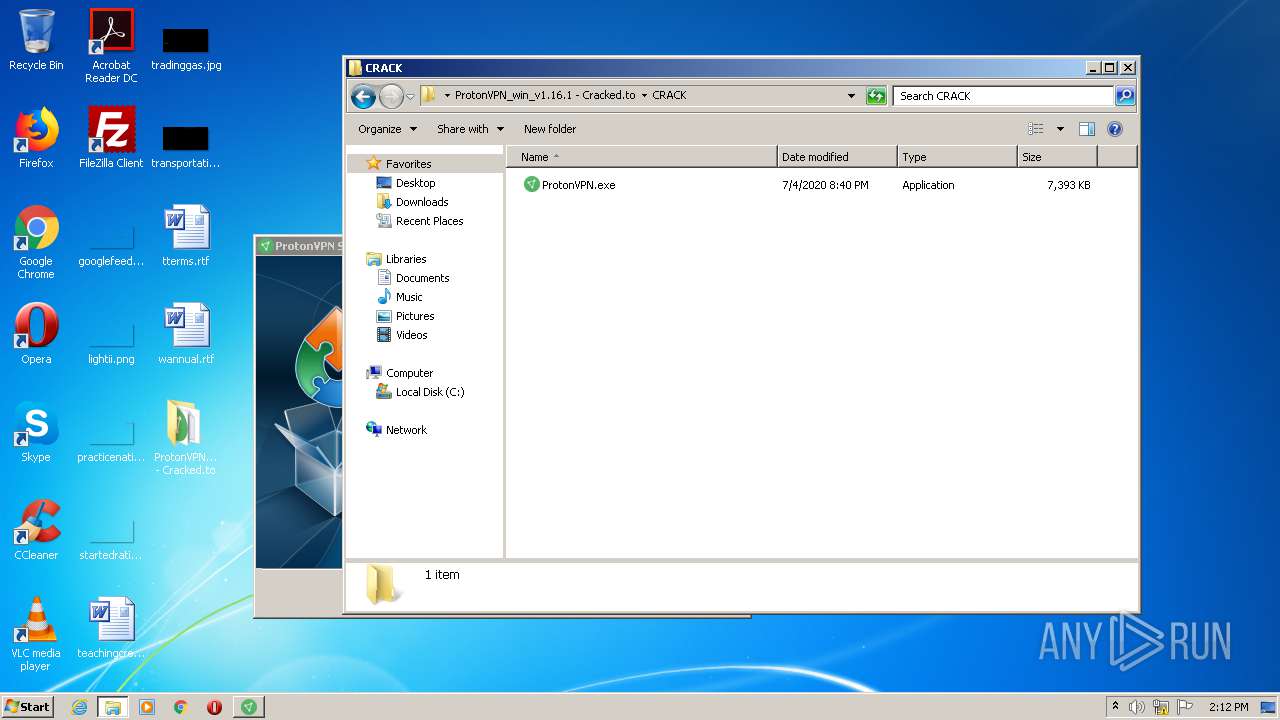Click the New folder button

coord(550,129)
